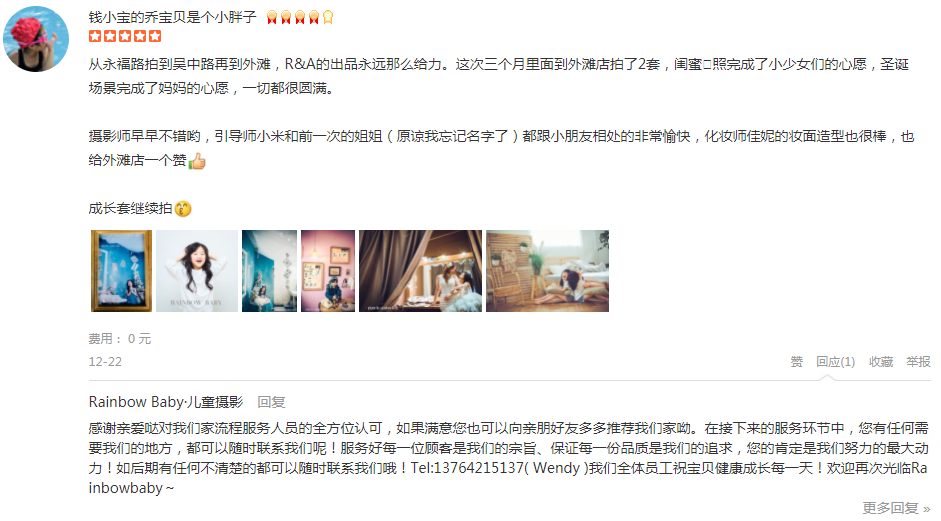Click the thumbs-up emoji in review text
This screenshot has height=521, width=941.
click(197, 161)
